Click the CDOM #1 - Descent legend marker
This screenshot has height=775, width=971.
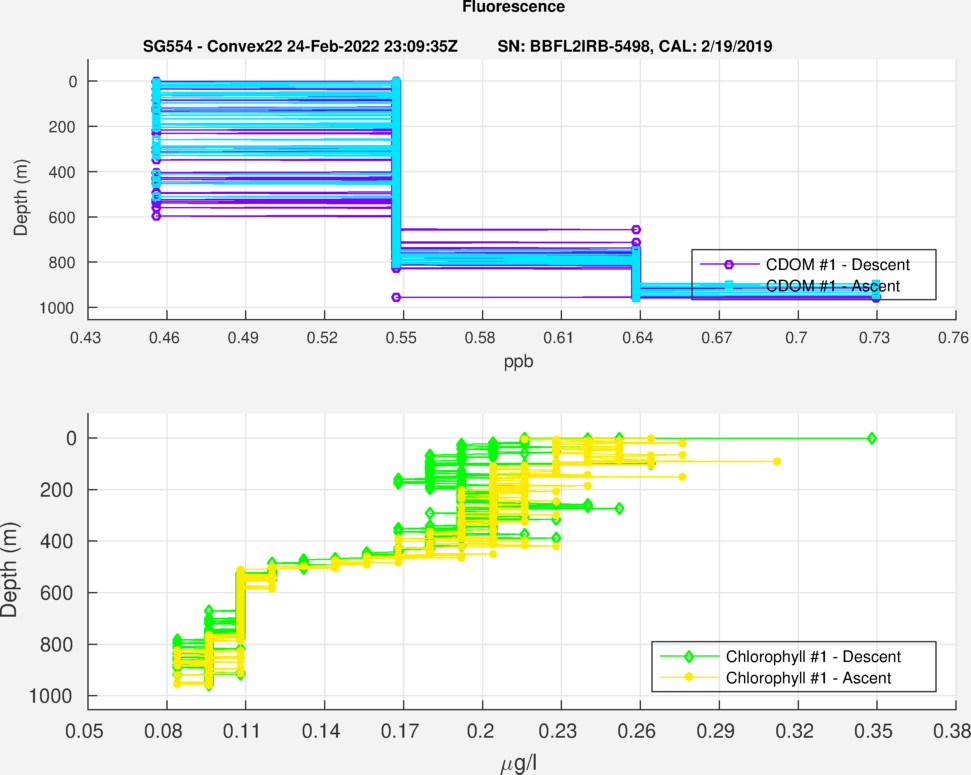click(729, 264)
